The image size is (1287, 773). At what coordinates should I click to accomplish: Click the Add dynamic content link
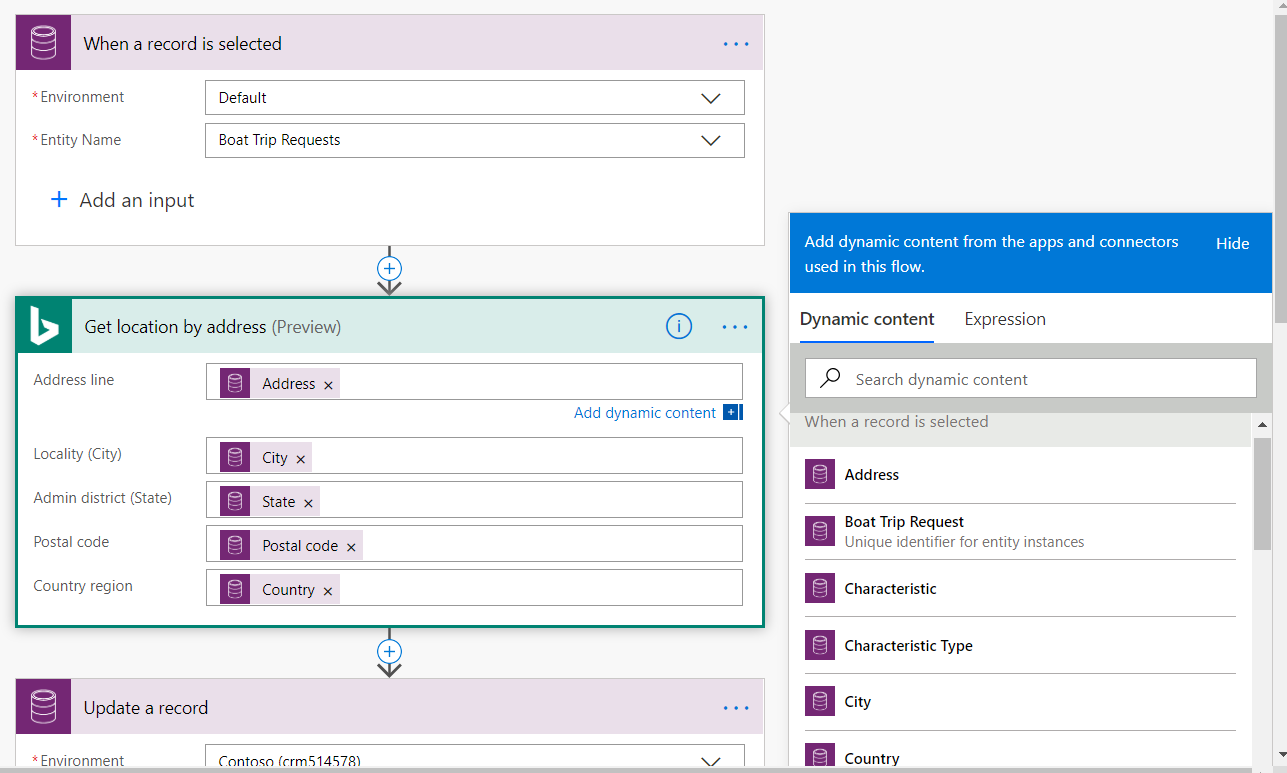click(x=645, y=413)
